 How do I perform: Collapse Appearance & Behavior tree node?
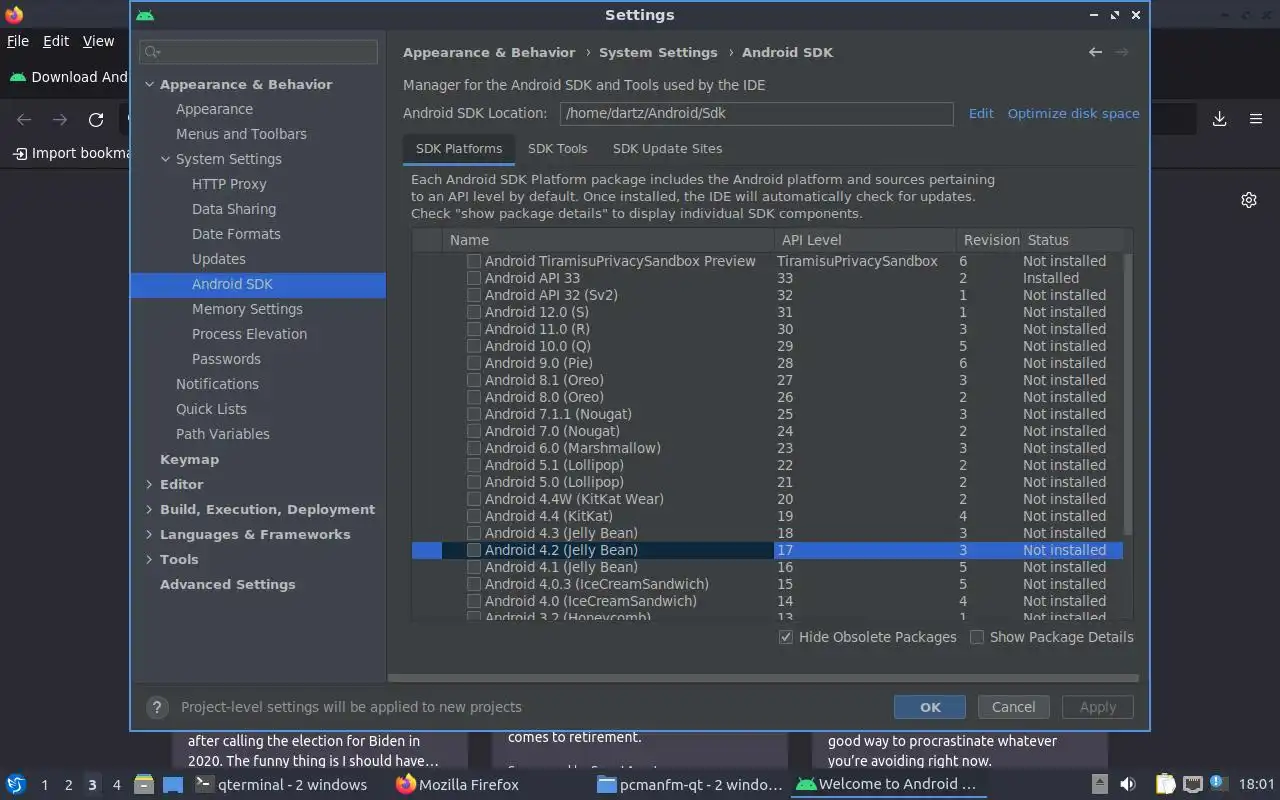click(x=149, y=84)
